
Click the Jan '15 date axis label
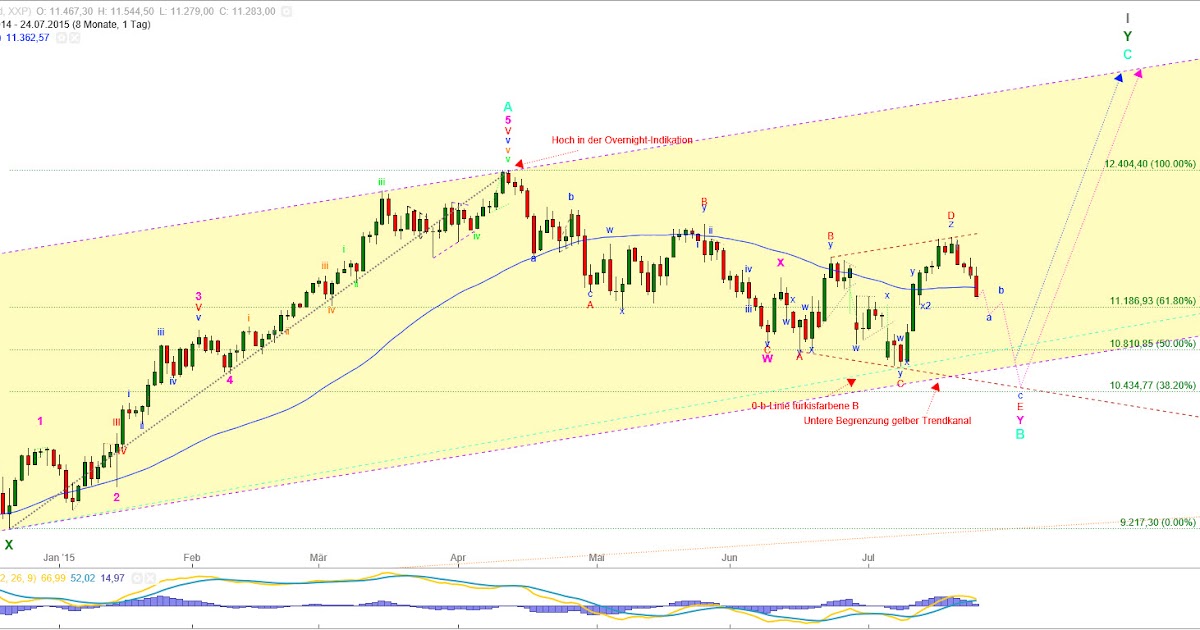[x=60, y=556]
